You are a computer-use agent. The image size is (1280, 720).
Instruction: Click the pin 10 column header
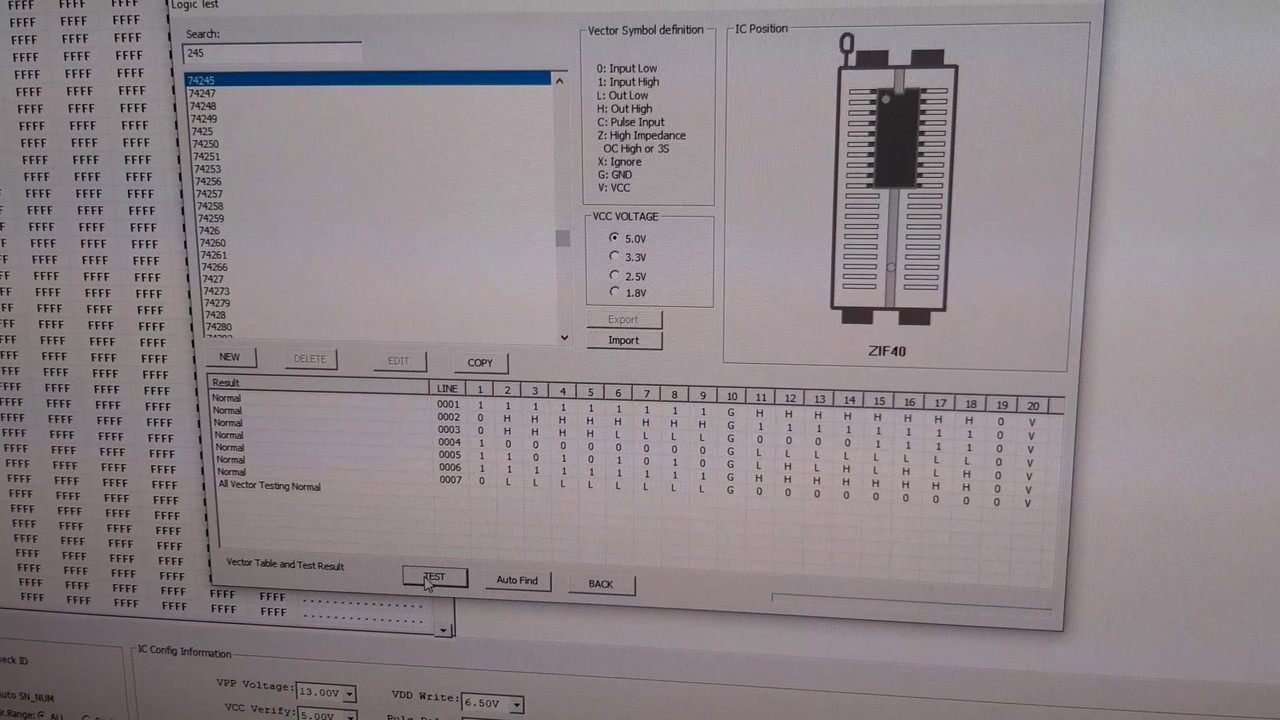732,396
